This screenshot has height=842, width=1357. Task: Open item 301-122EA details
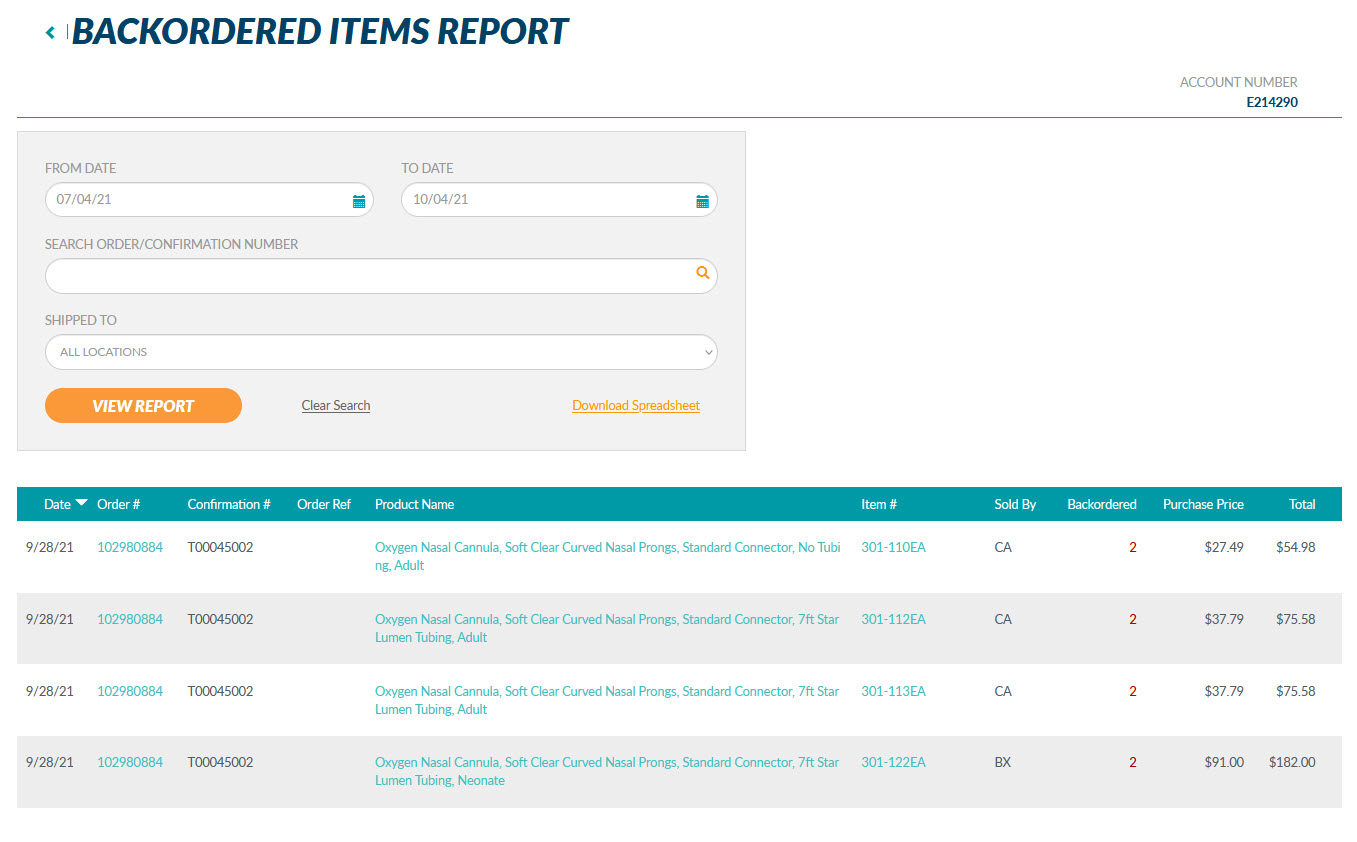[x=893, y=762]
